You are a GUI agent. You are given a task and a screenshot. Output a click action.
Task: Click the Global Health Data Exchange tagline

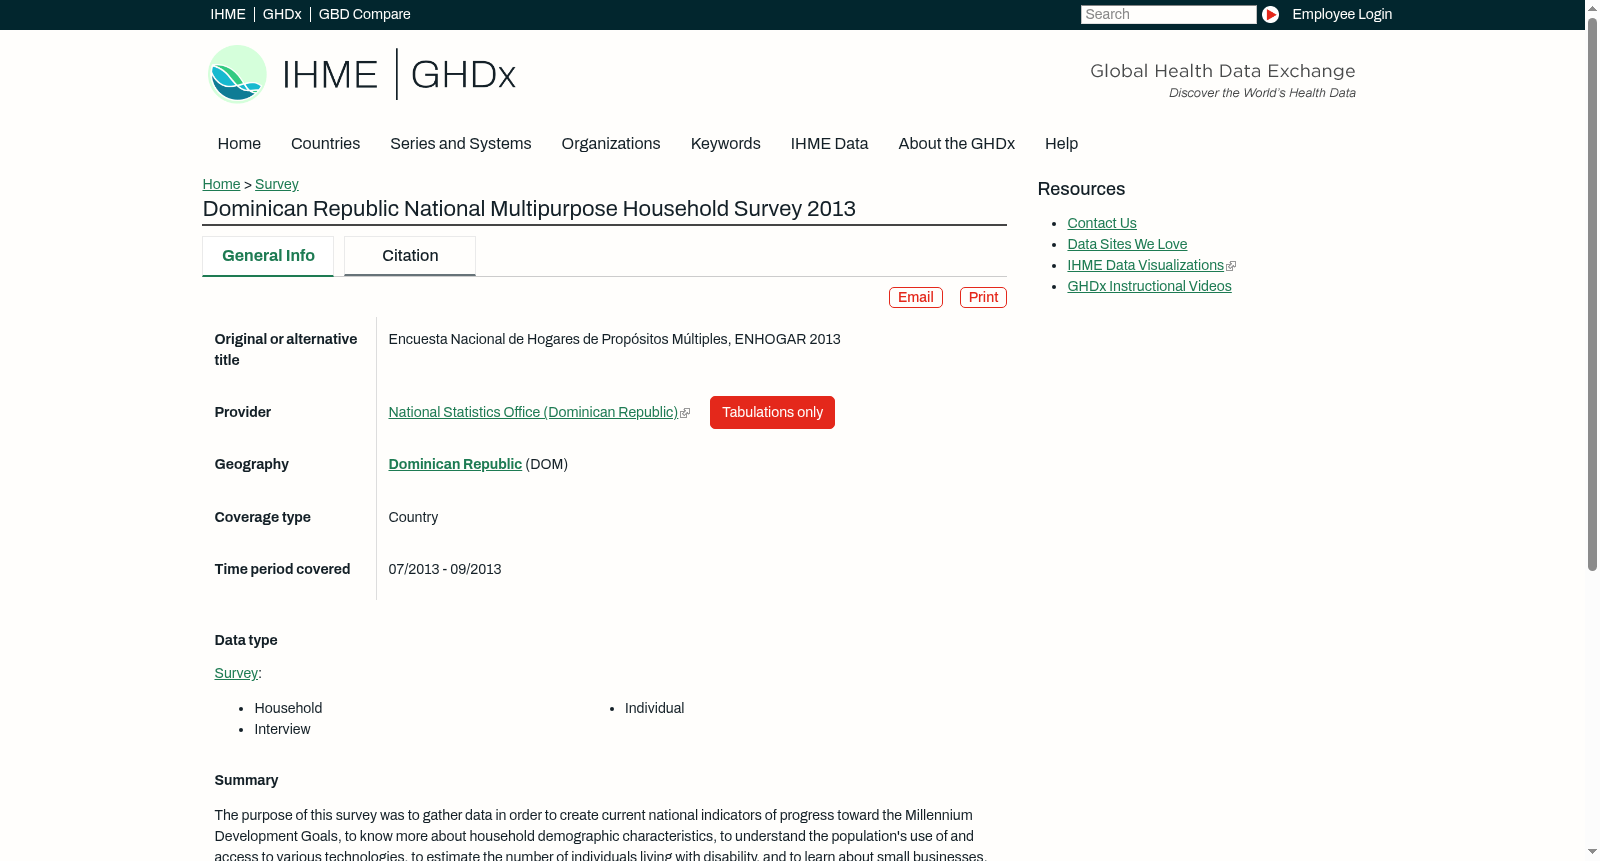pyautogui.click(x=1222, y=71)
